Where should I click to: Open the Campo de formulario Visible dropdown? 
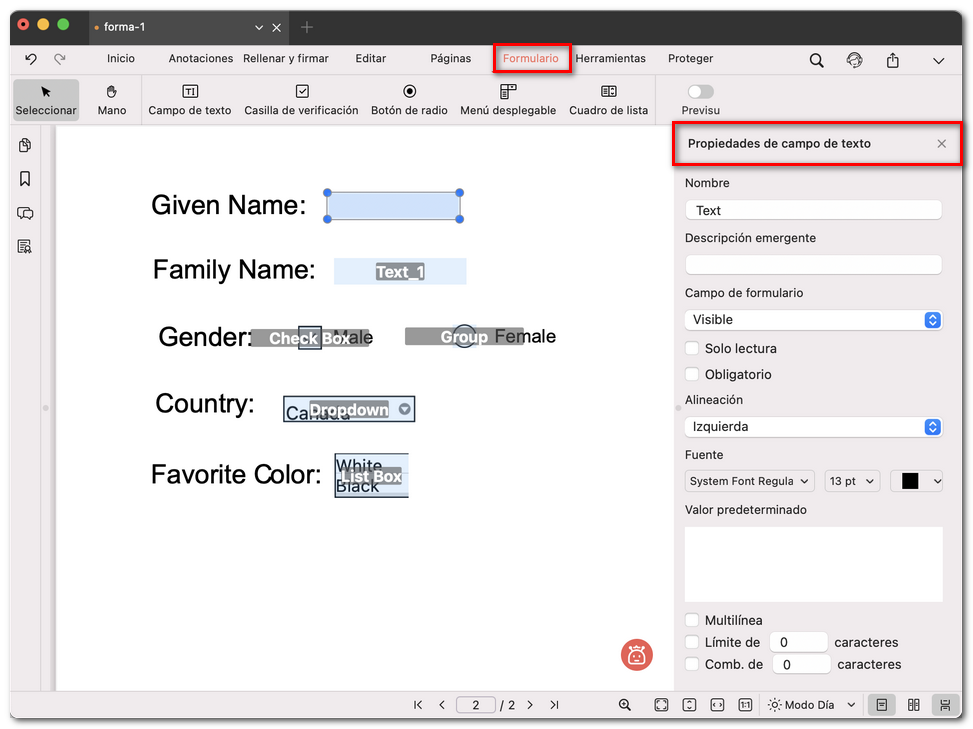(x=813, y=320)
